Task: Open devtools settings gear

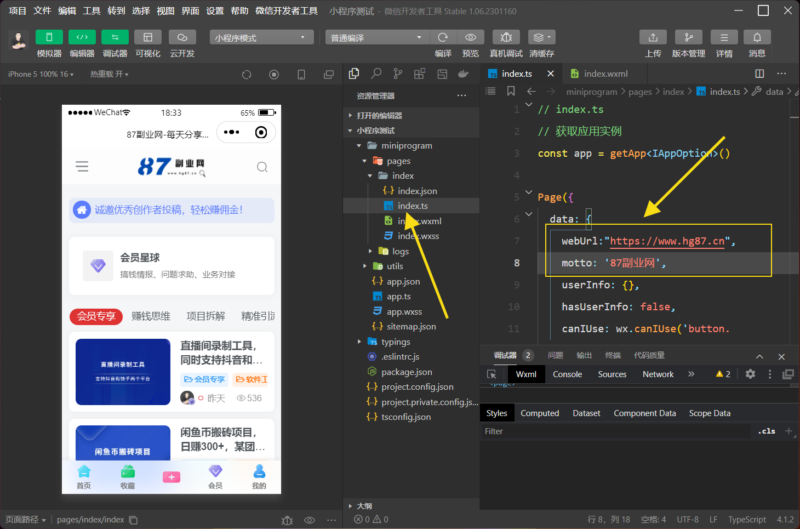Action: coord(750,374)
